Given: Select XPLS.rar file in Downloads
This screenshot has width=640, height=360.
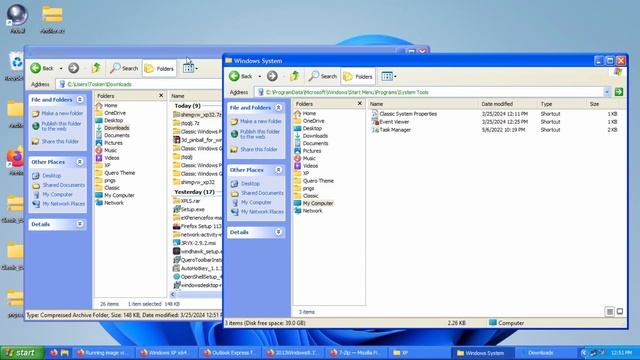Looking at the screenshot, I should click(x=190, y=201).
